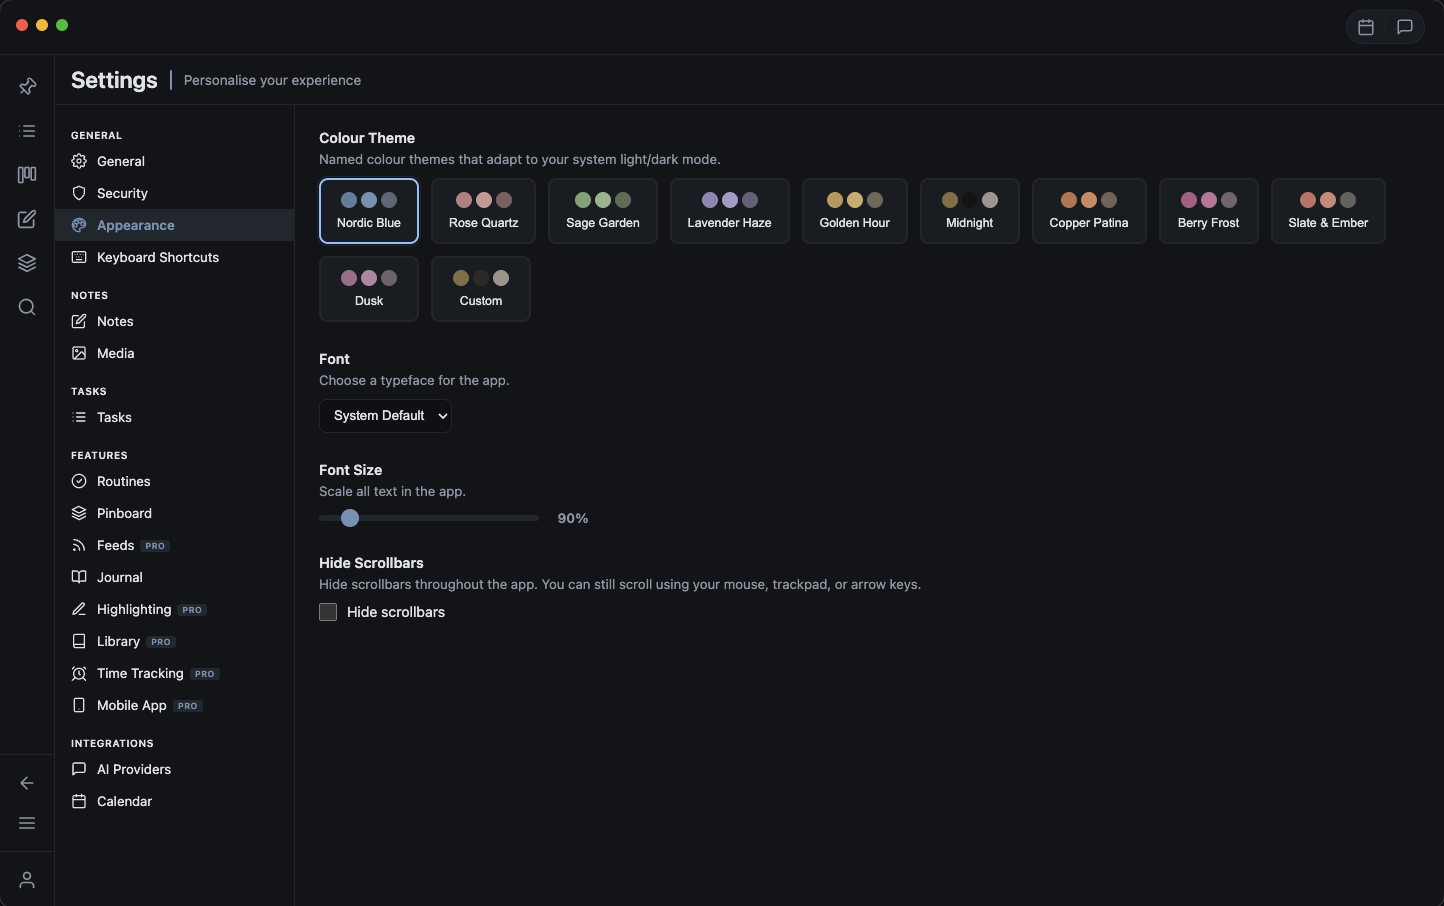Open the stacked layers icon in rail

27,263
